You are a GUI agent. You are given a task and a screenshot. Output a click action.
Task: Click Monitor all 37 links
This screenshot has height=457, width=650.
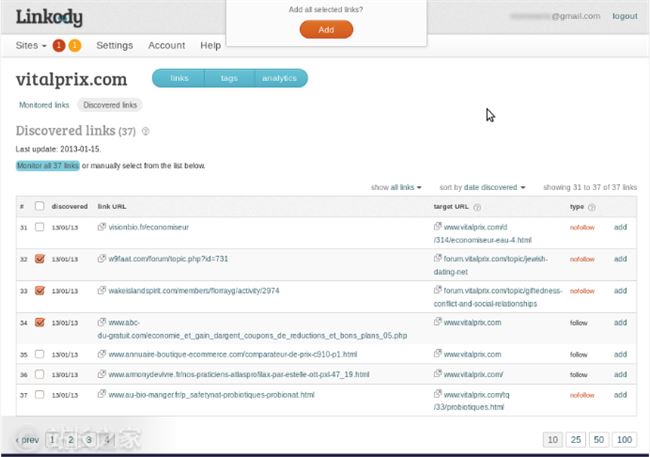(48, 165)
